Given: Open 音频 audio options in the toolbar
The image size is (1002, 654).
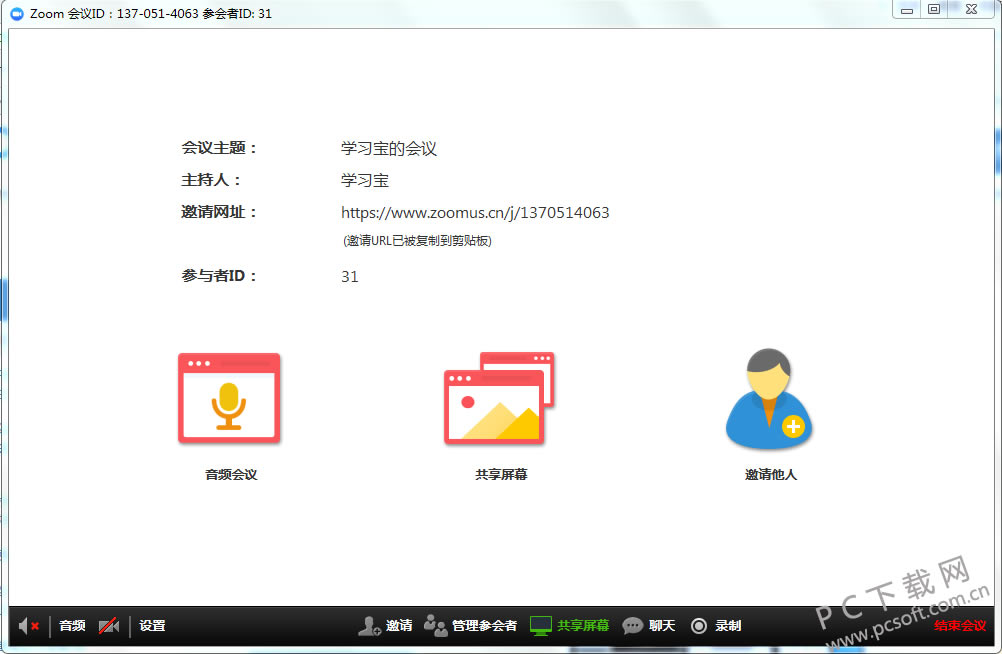Looking at the screenshot, I should click(72, 626).
